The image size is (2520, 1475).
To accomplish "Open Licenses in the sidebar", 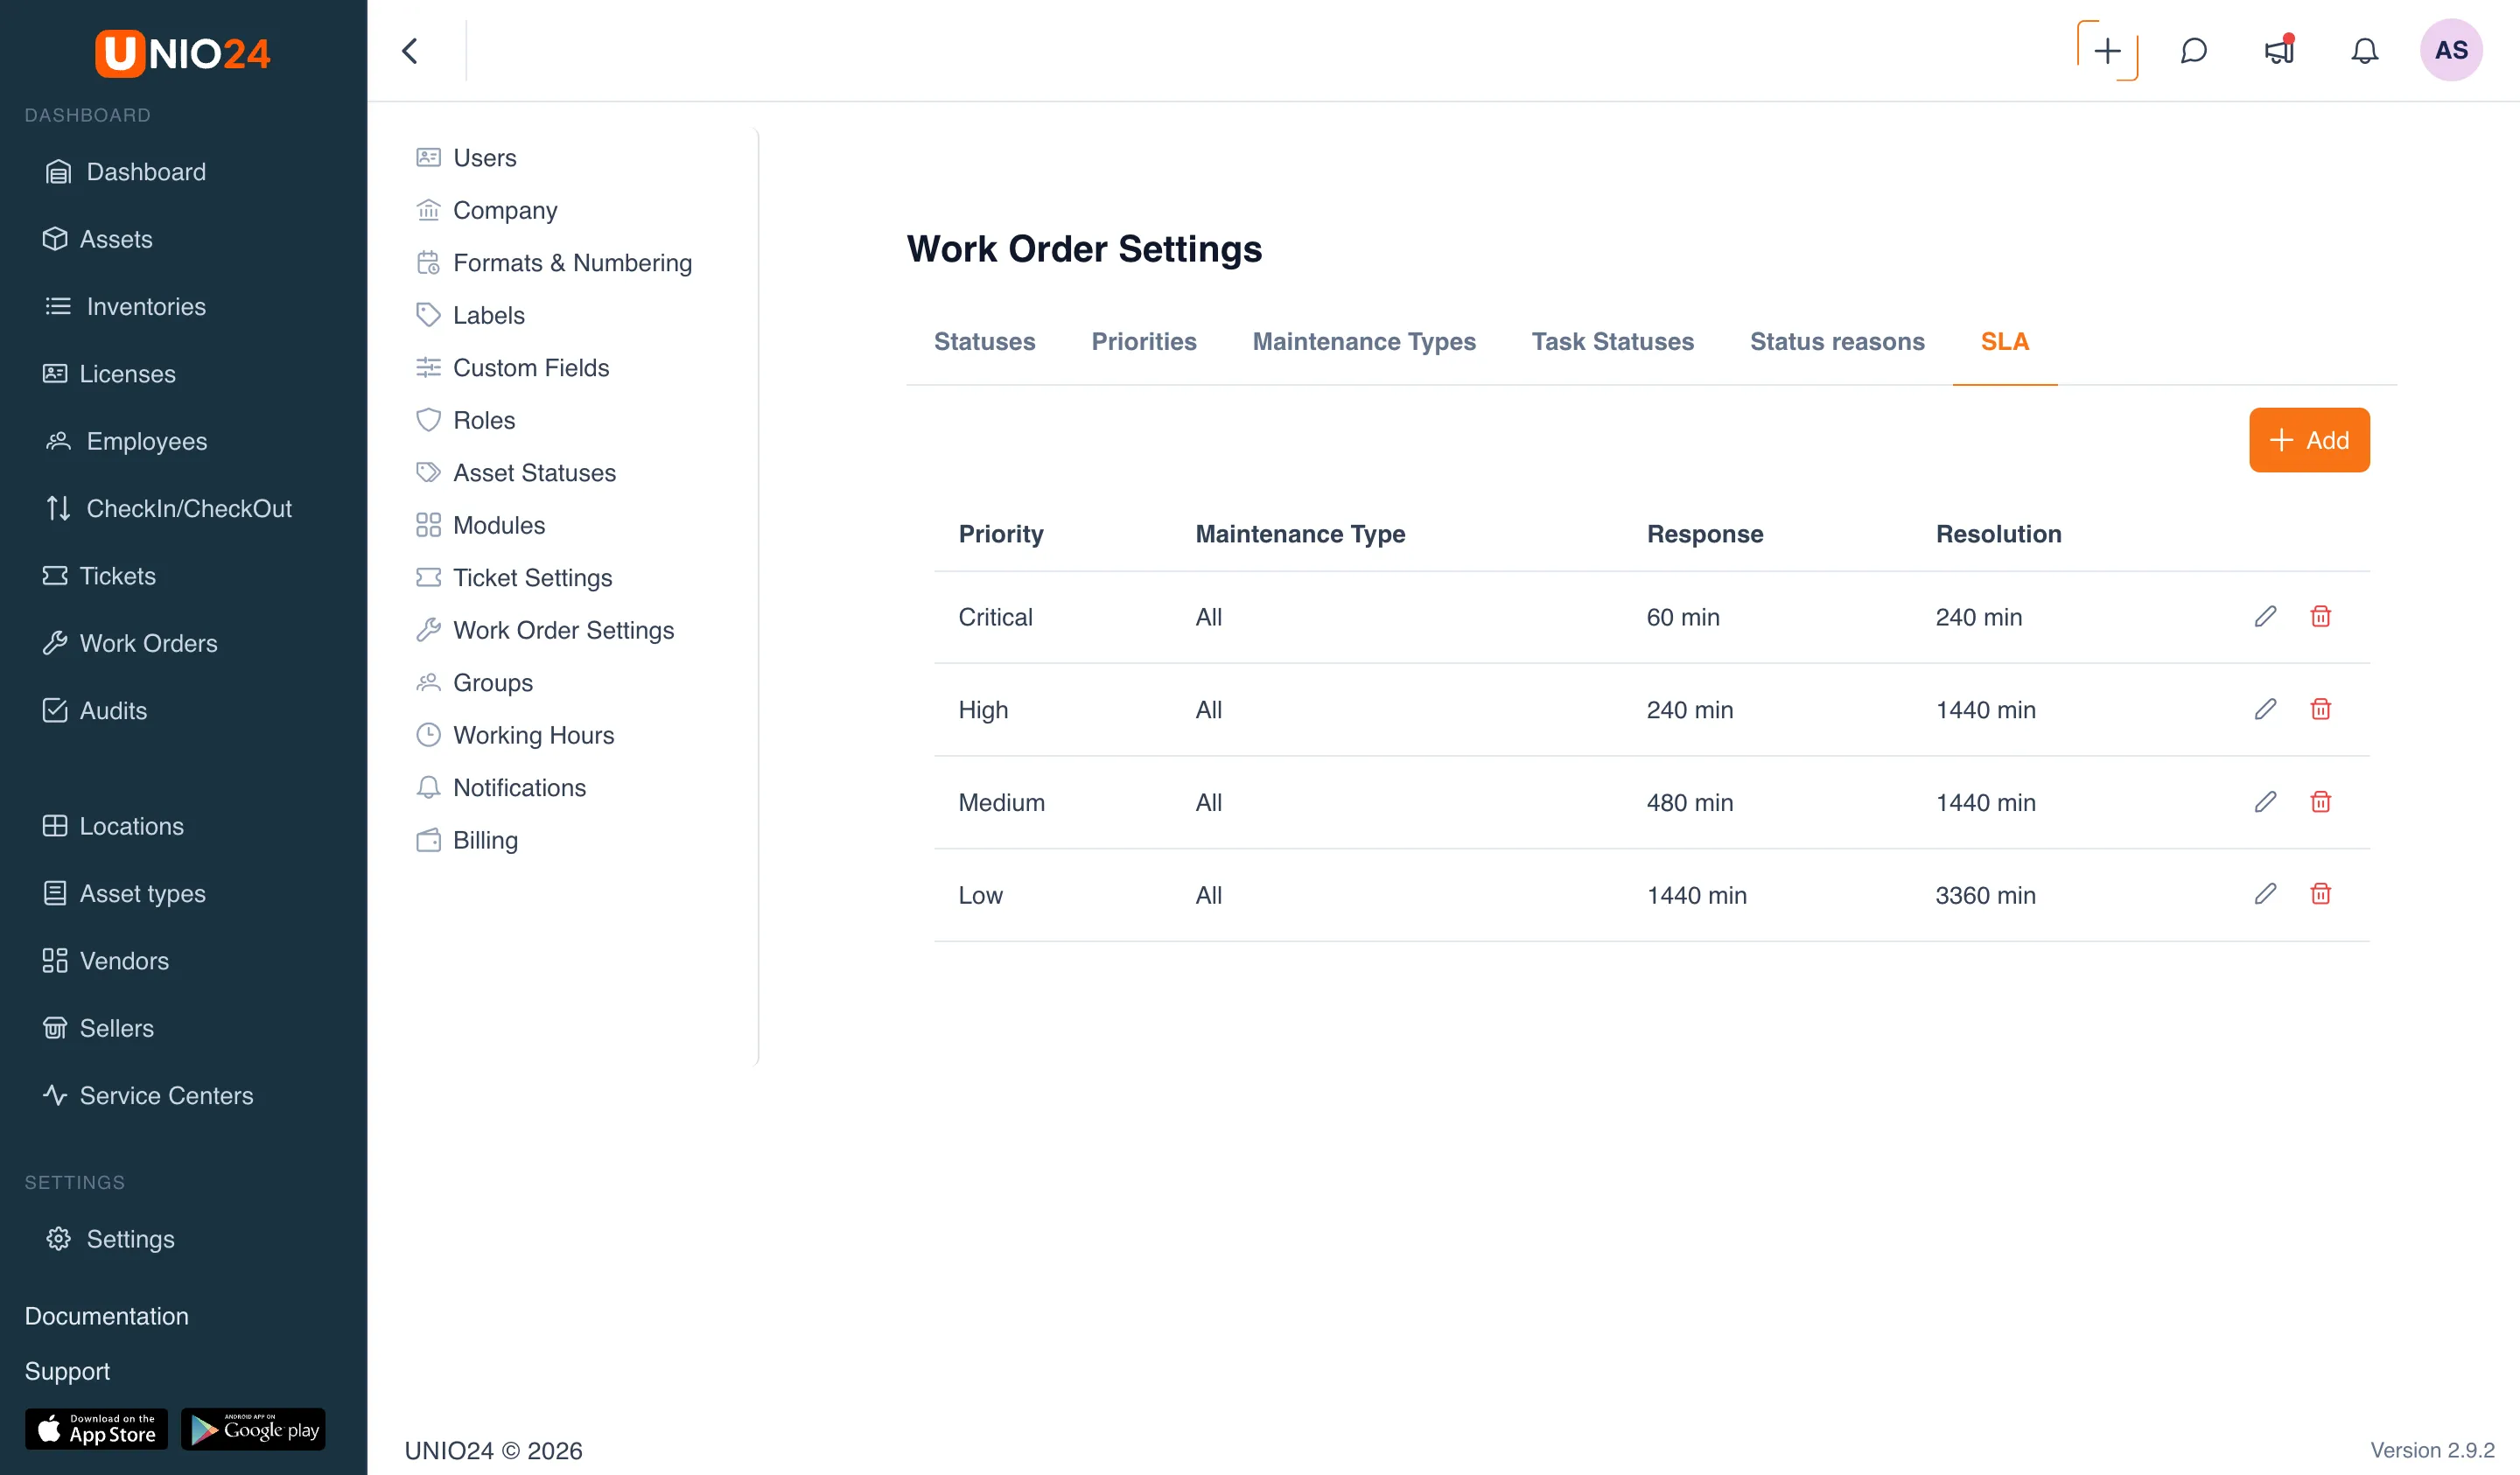I will (109, 374).
